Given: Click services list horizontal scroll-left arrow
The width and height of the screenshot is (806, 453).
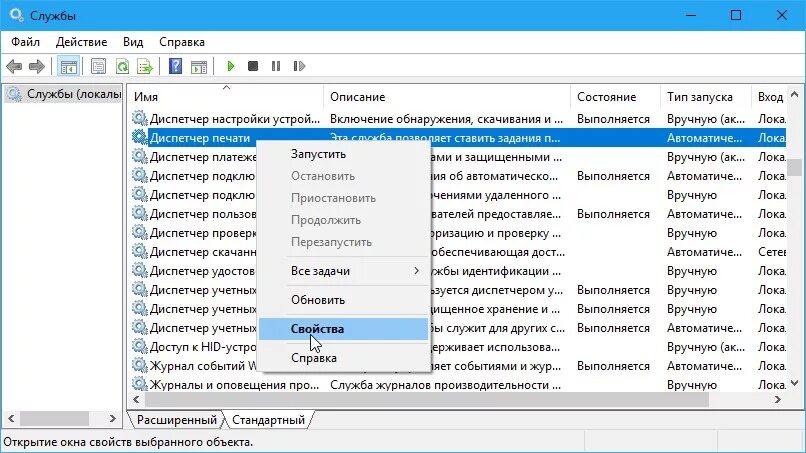Looking at the screenshot, I should pos(136,400).
